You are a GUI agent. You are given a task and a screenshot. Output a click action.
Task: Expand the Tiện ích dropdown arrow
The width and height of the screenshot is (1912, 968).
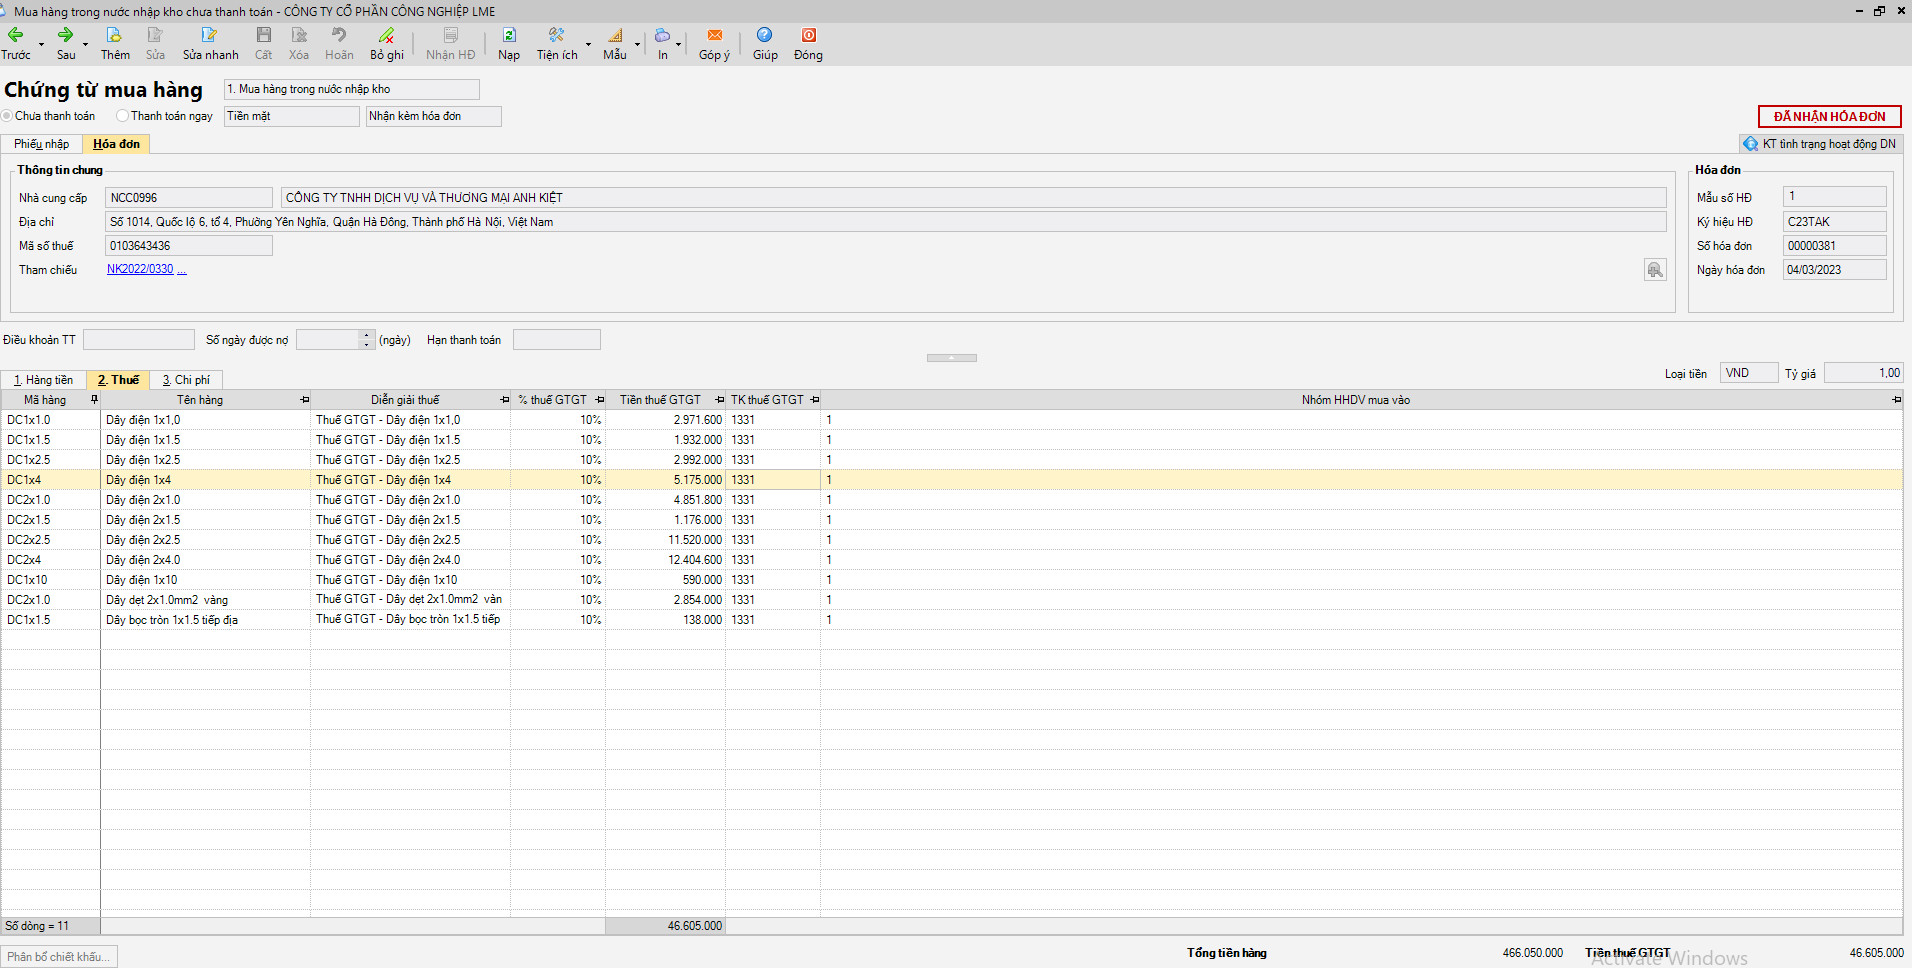588,44
